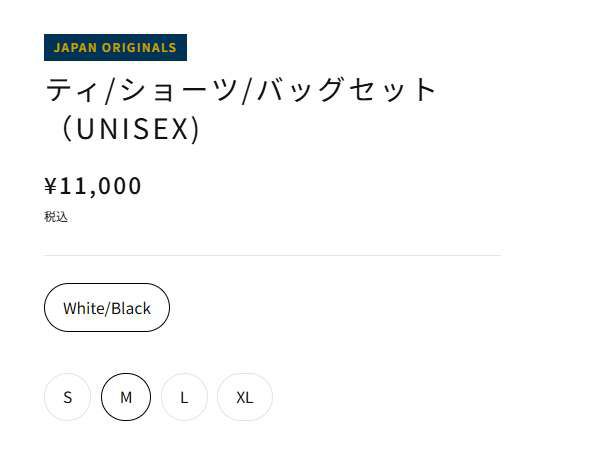
Task: Choose the White/Black color option
Action: (107, 308)
